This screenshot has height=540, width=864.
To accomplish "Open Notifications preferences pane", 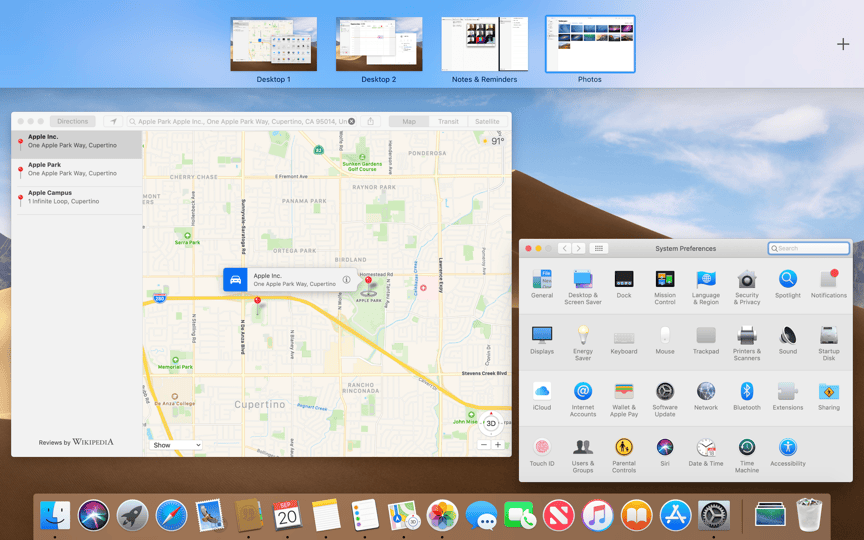I will click(x=828, y=284).
